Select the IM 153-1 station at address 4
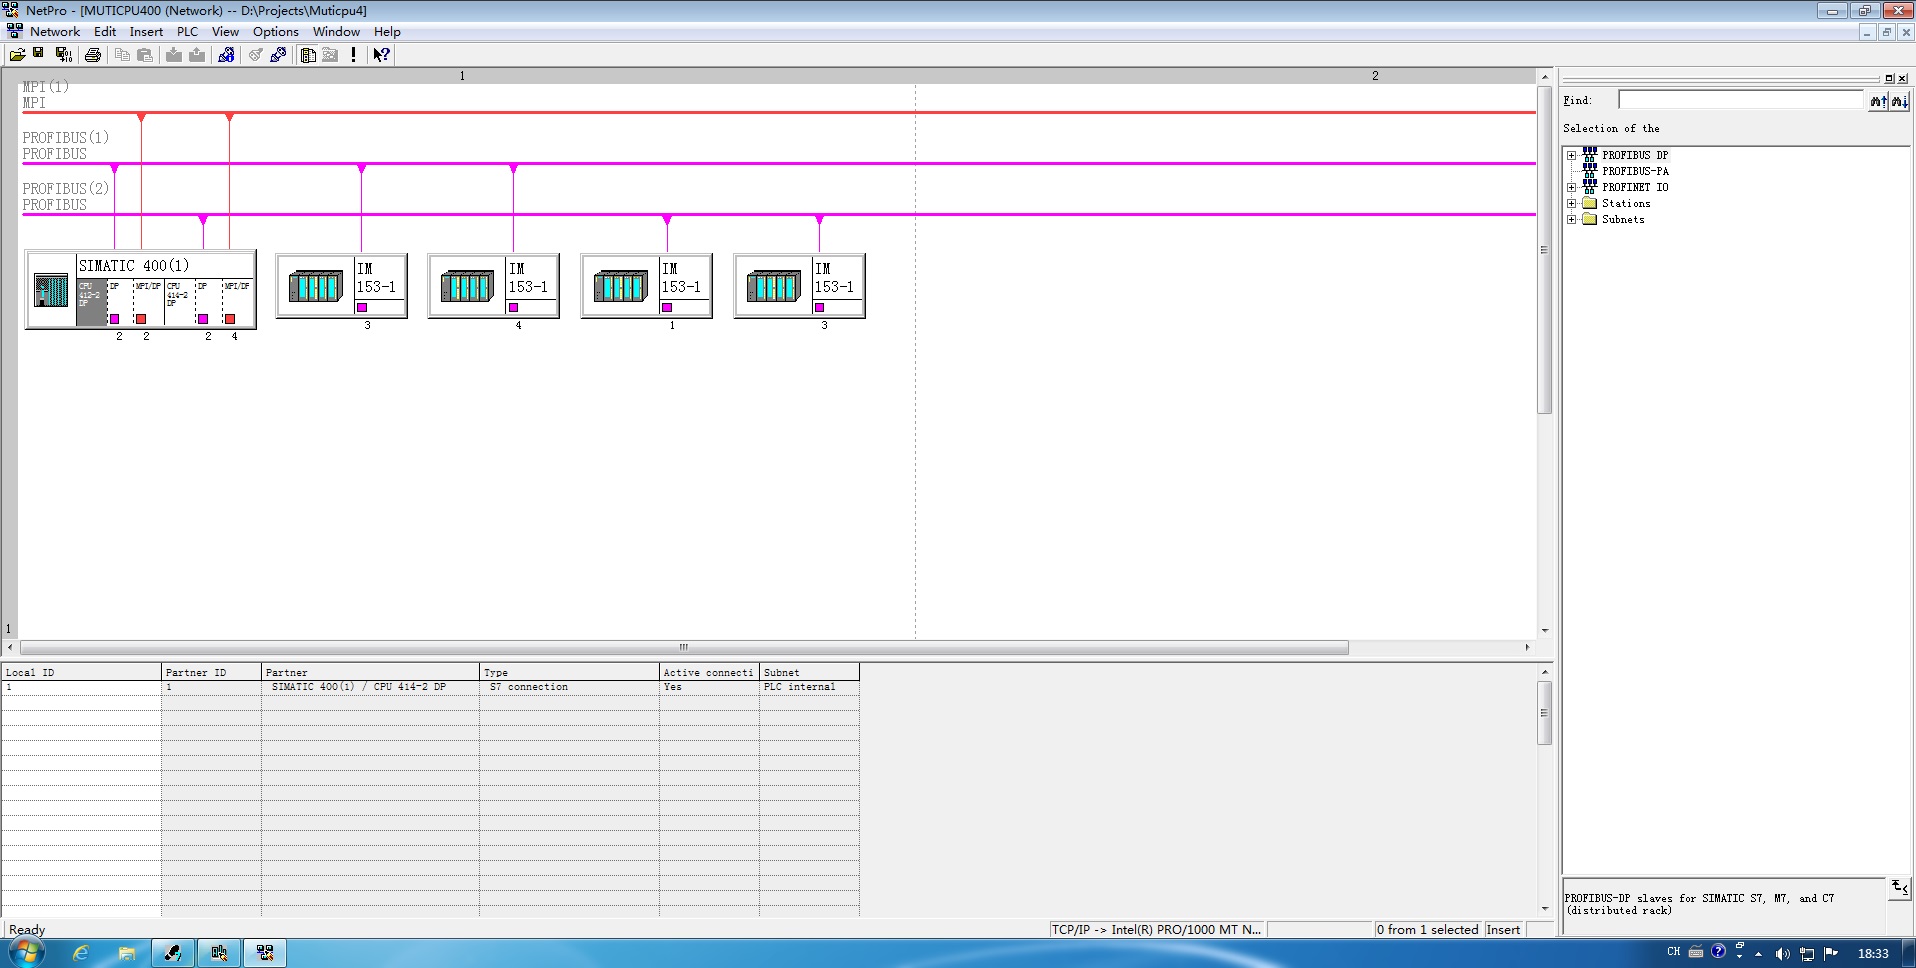This screenshot has height=968, width=1916. (x=493, y=286)
